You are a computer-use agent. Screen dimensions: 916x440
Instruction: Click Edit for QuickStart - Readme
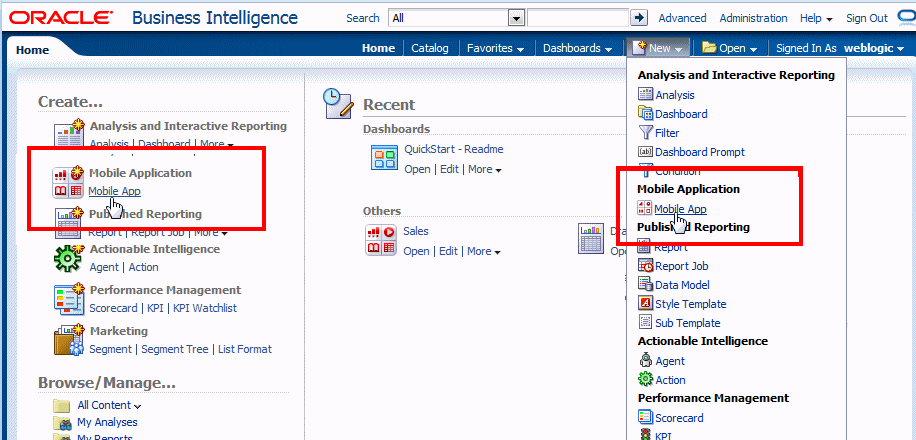click(x=449, y=169)
